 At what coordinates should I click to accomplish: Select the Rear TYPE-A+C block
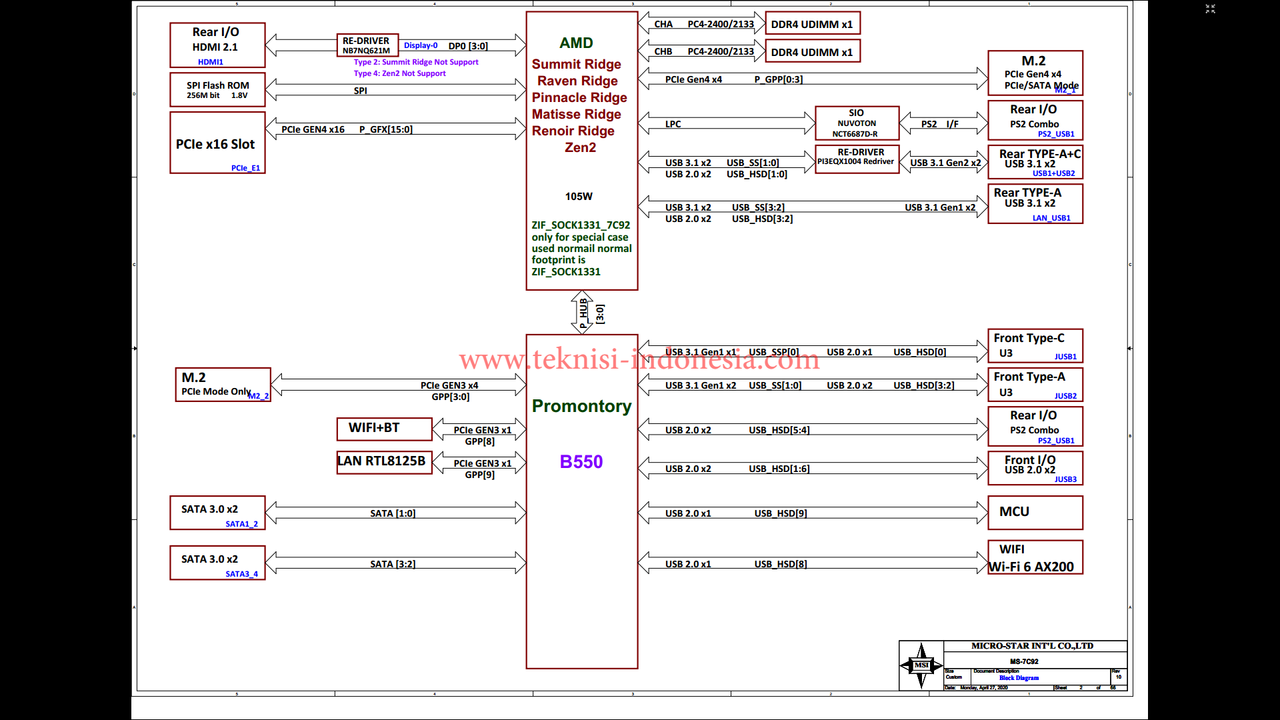1035,163
